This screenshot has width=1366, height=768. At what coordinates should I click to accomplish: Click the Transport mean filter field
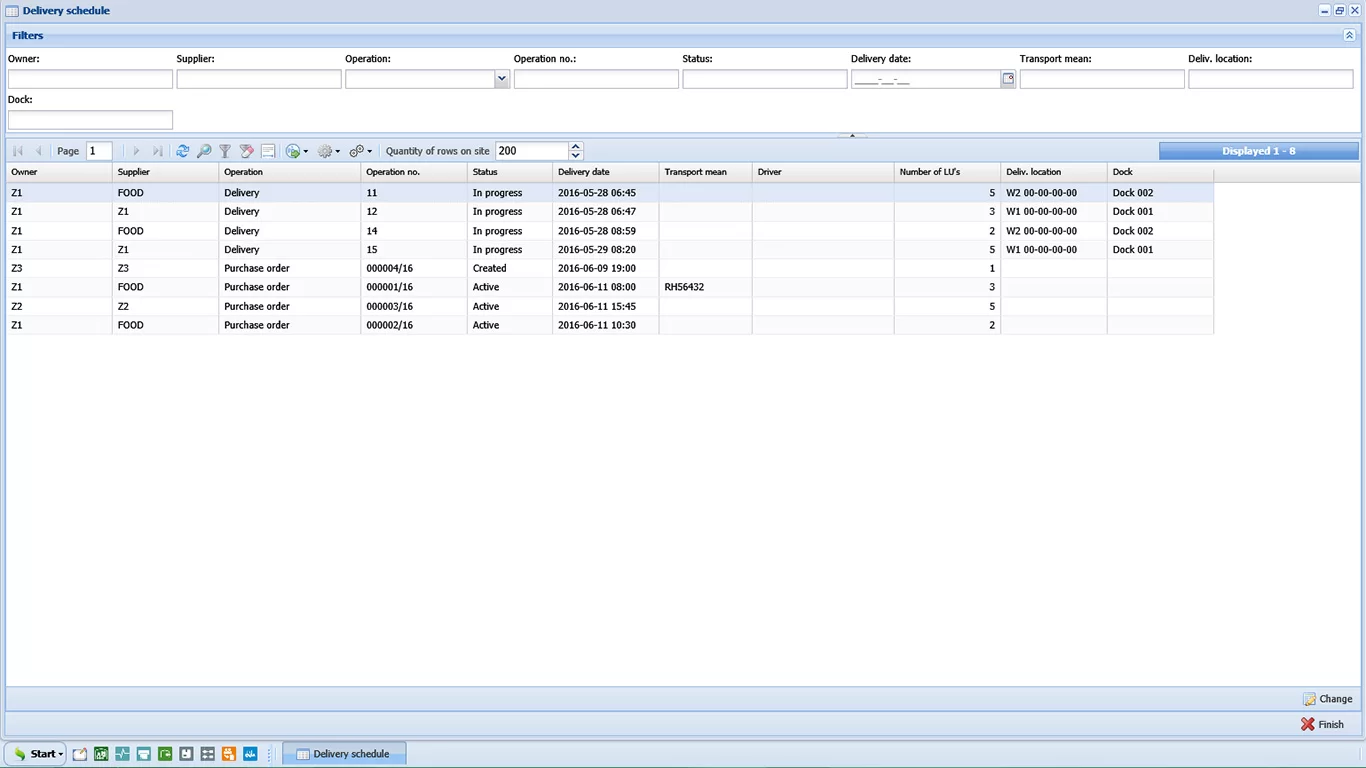point(1102,79)
